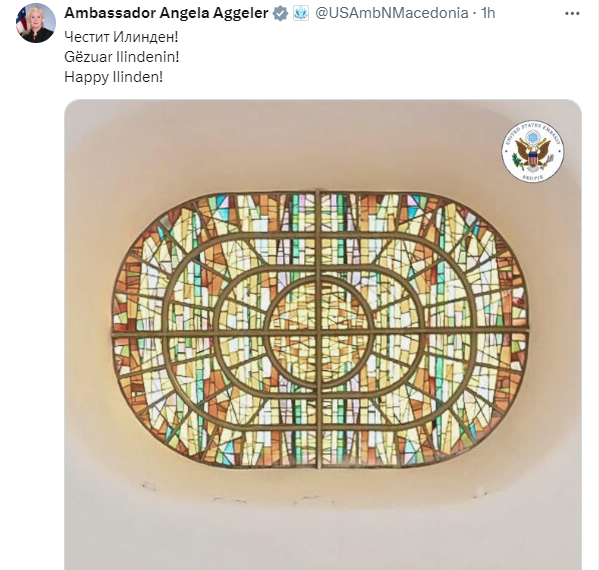The image size is (599, 570).
Task: Open the display name Ambassador Angela Aggeler
Action: (x=166, y=13)
